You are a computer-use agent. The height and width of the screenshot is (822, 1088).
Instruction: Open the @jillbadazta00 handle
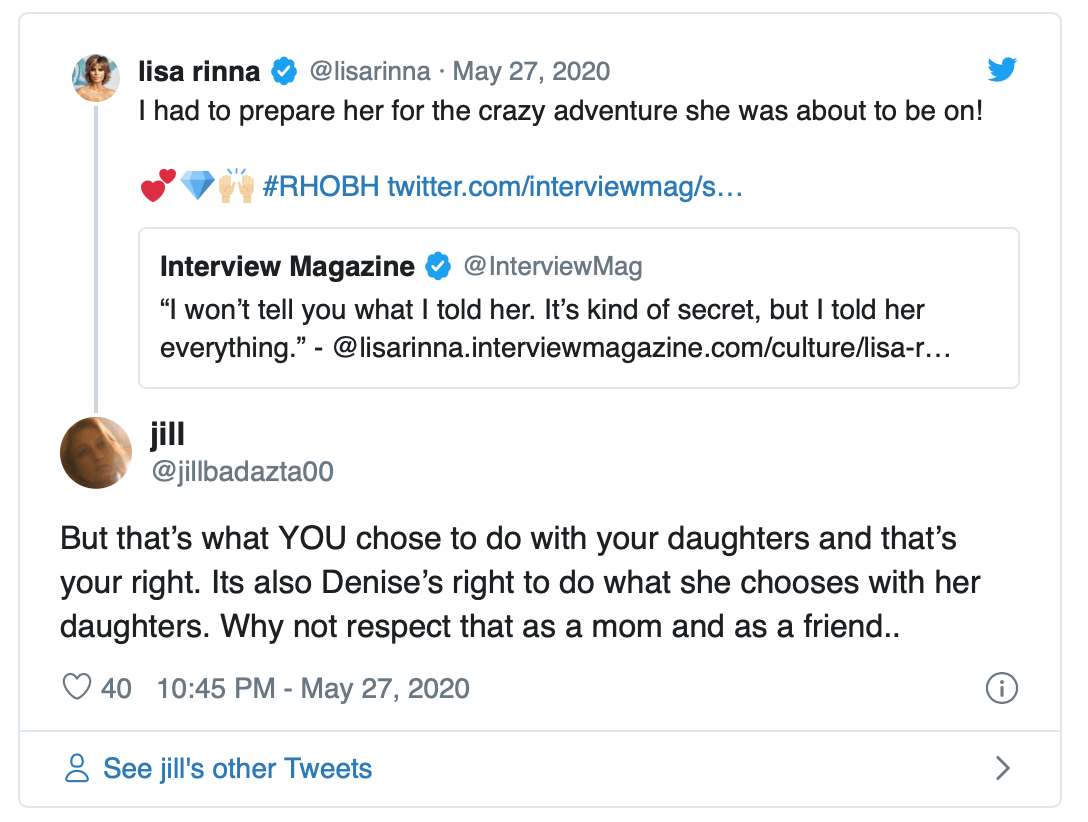[x=241, y=471]
